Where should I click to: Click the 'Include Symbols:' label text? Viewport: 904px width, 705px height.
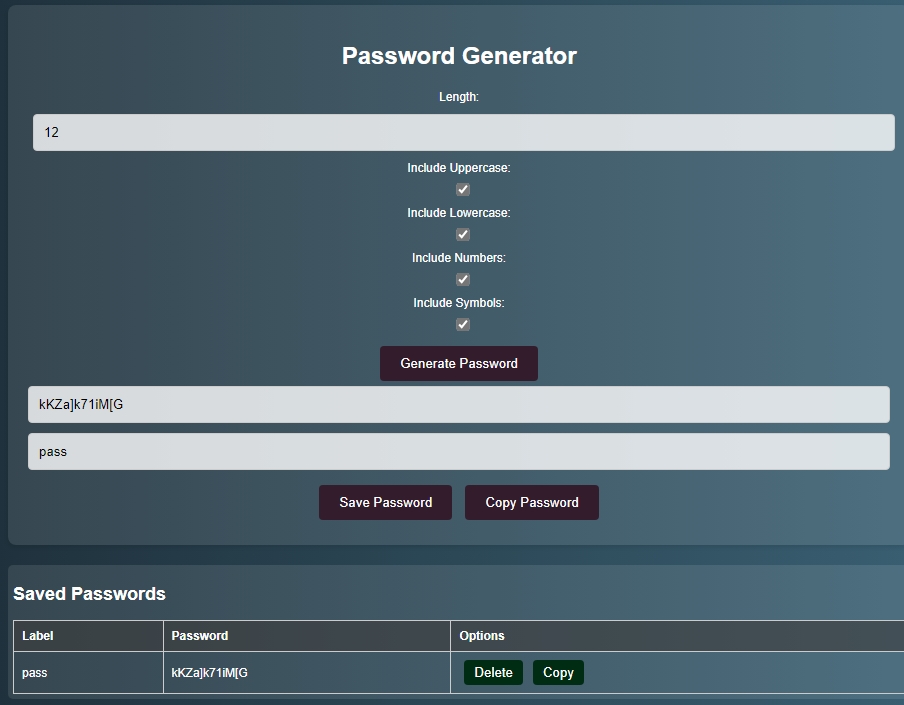459,303
